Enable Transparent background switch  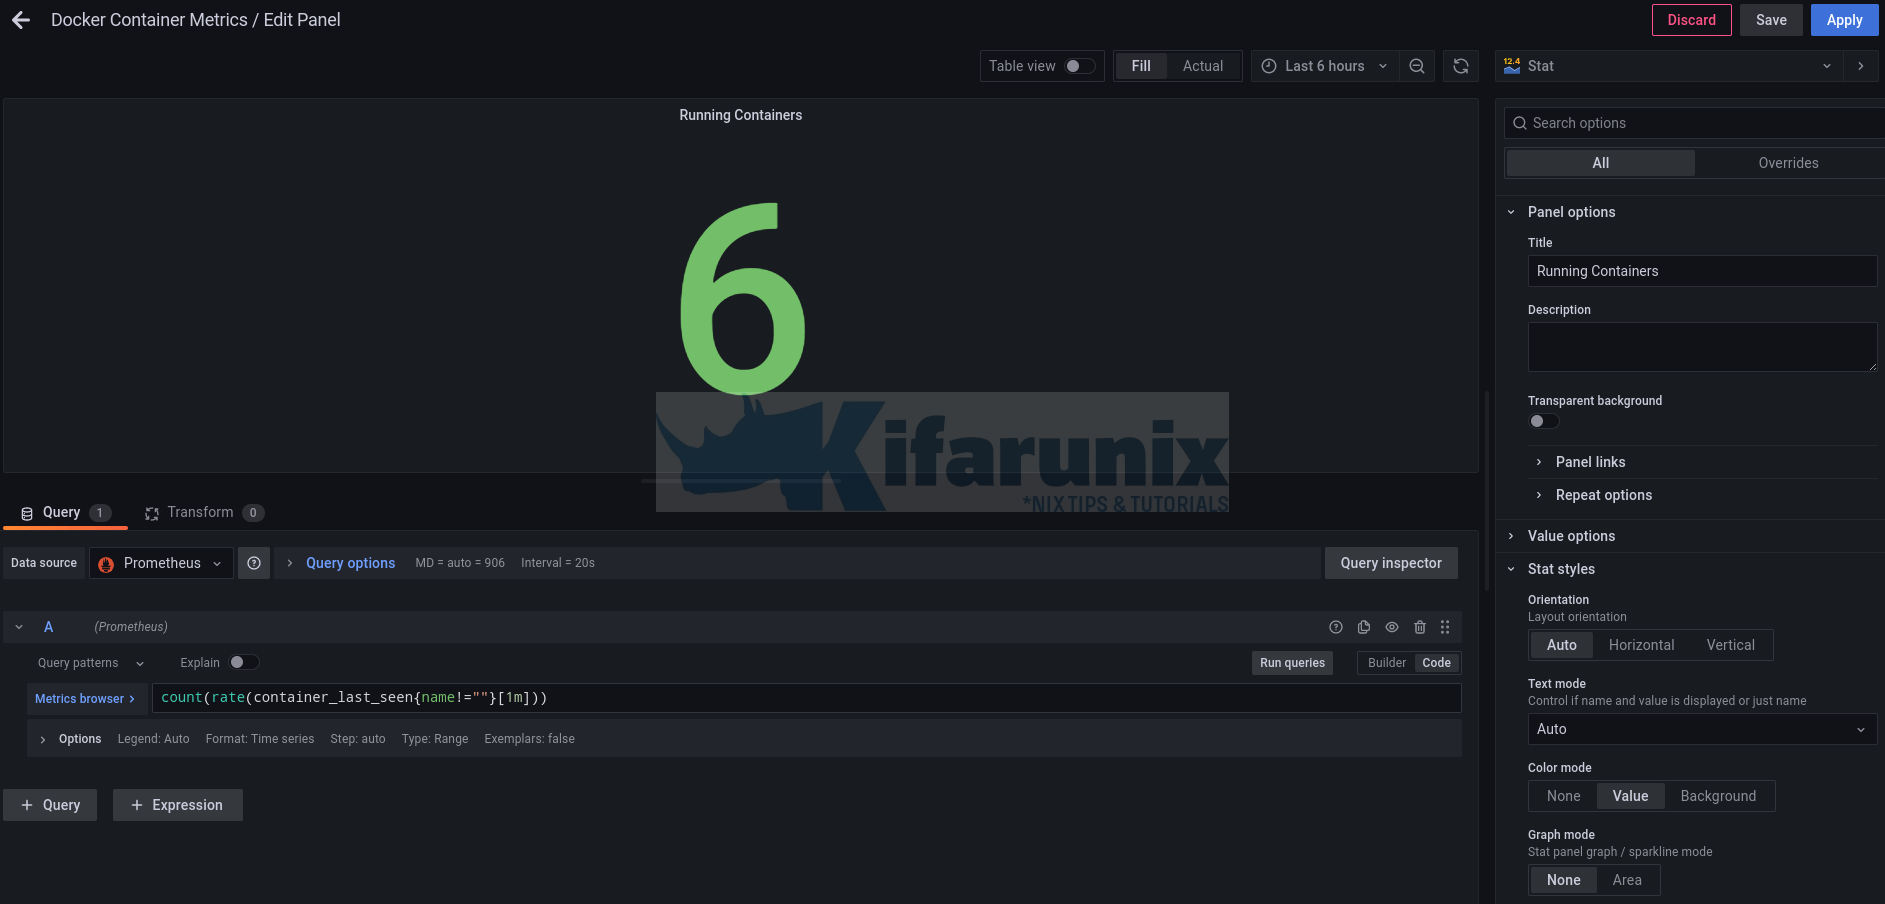pos(1543,421)
